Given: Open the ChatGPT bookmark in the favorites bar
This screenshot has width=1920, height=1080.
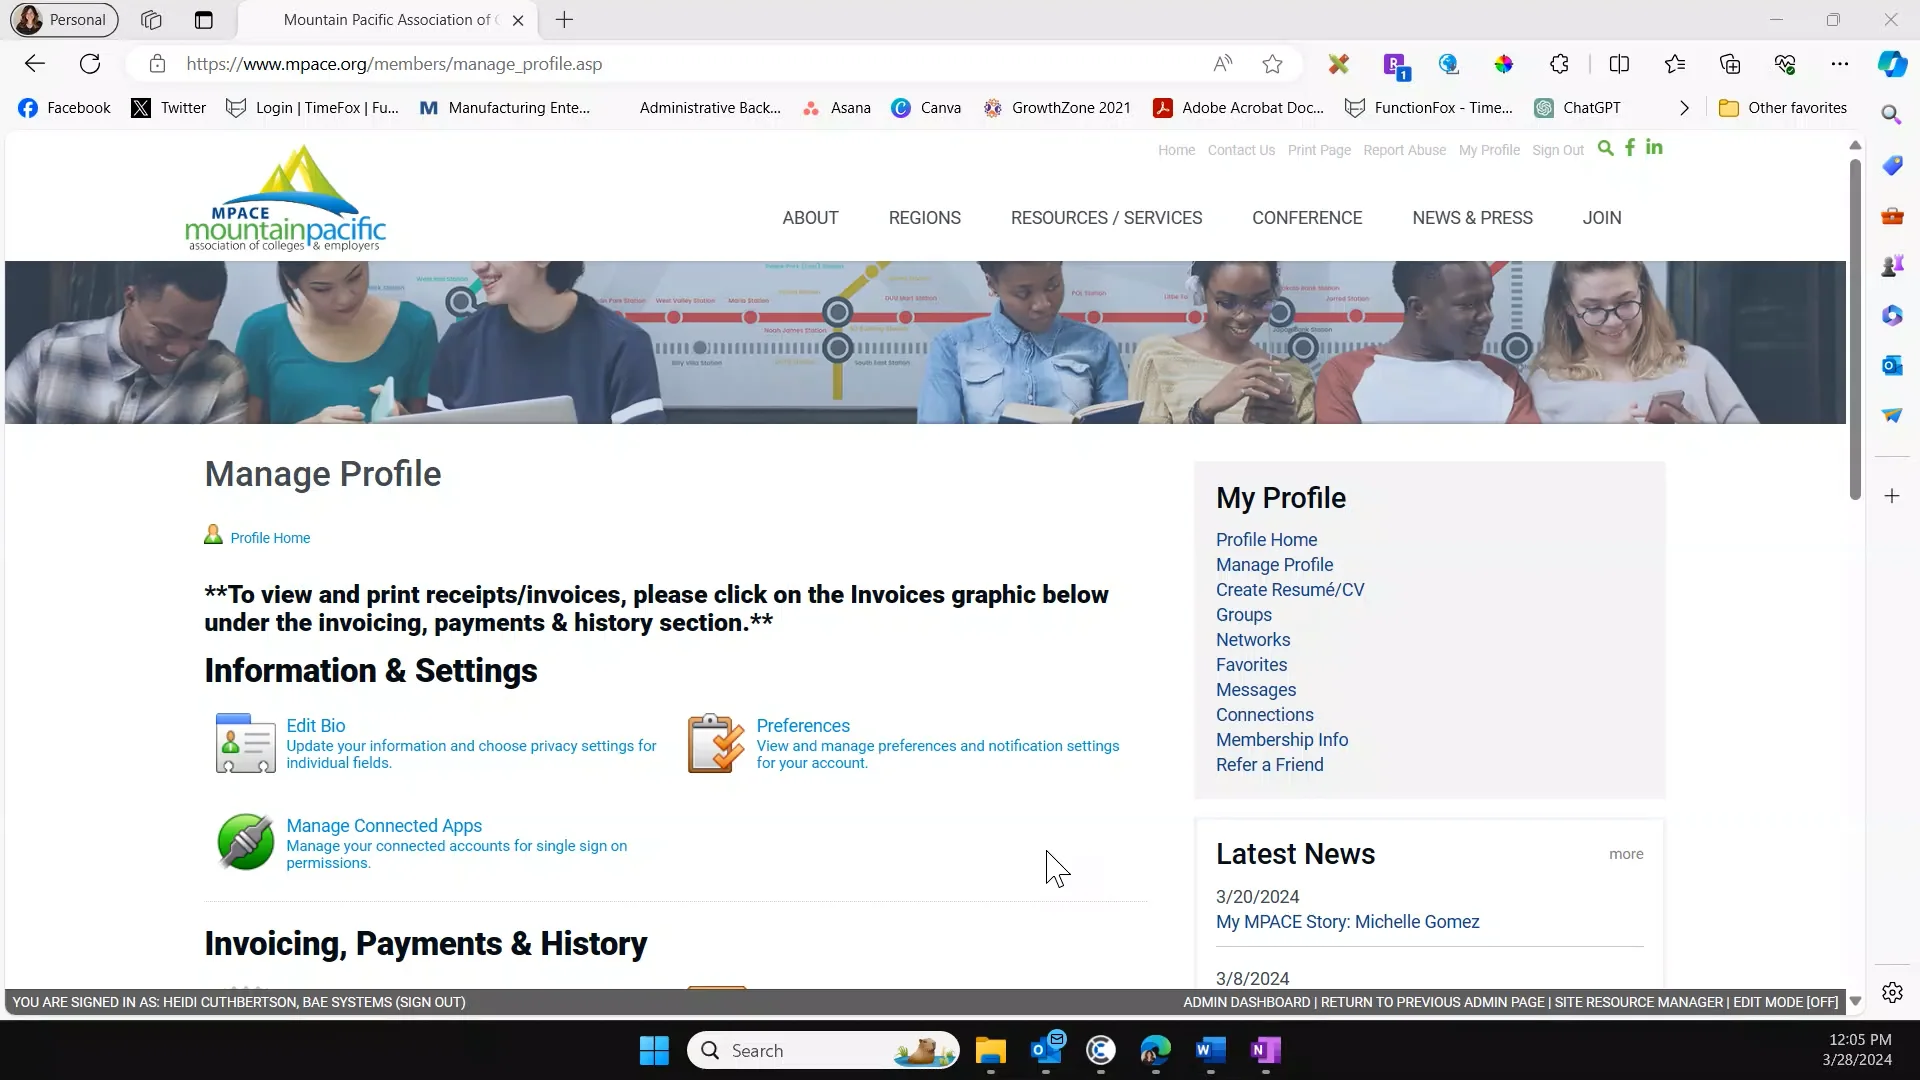Looking at the screenshot, I should pyautogui.click(x=1578, y=108).
